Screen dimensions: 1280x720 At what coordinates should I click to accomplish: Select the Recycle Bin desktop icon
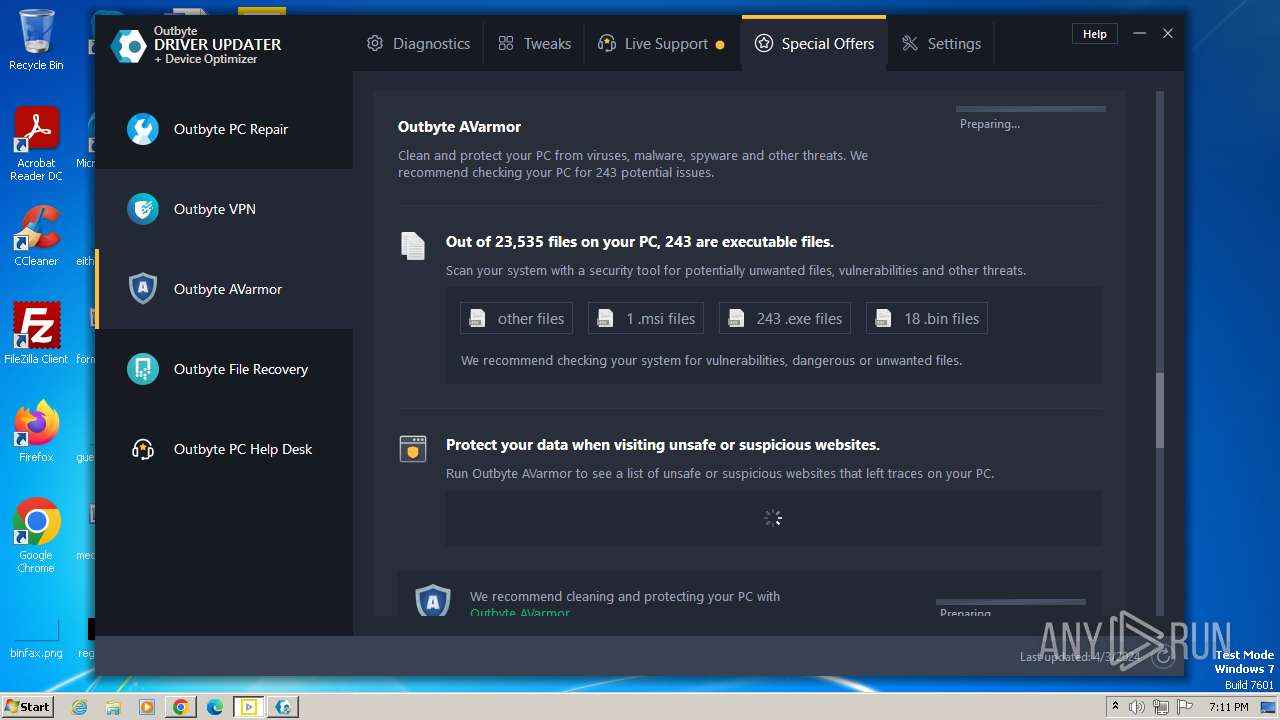pos(36,41)
